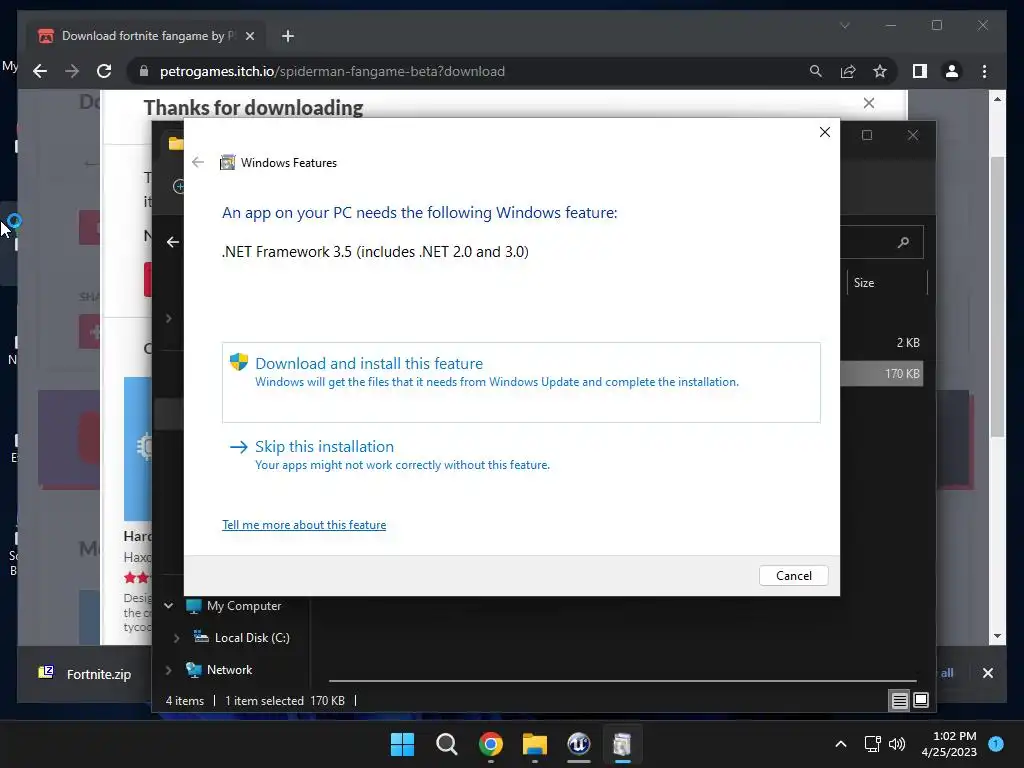This screenshot has height=768, width=1024.
Task: Open Chrome tab search dropdown arrow
Action: coord(844,25)
